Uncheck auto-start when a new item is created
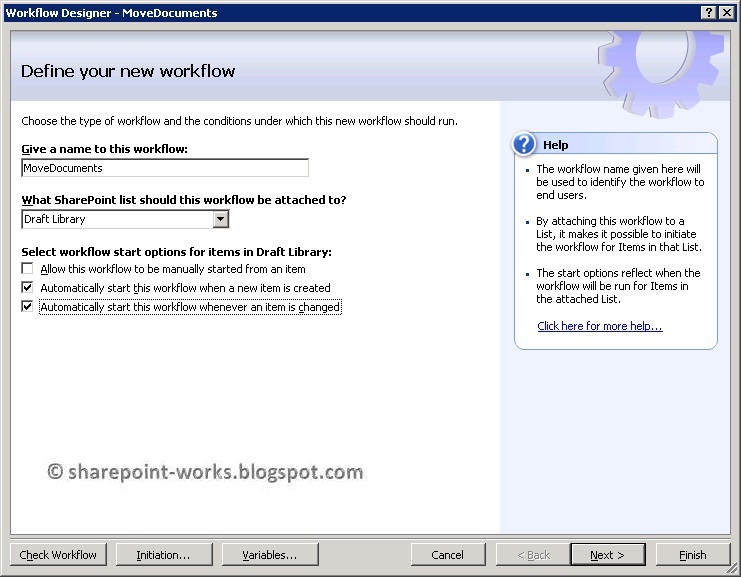 tap(27, 287)
